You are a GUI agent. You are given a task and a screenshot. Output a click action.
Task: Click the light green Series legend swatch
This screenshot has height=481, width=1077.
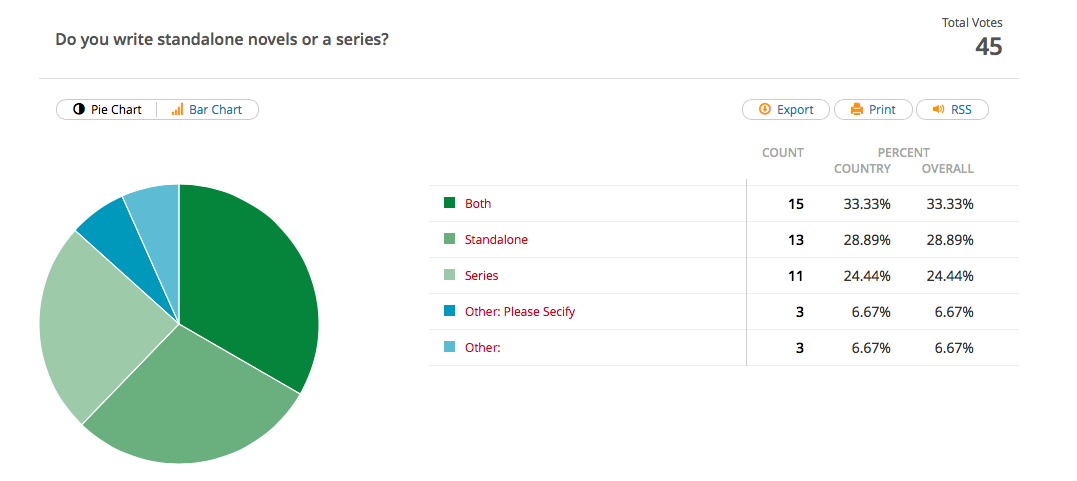tap(449, 275)
